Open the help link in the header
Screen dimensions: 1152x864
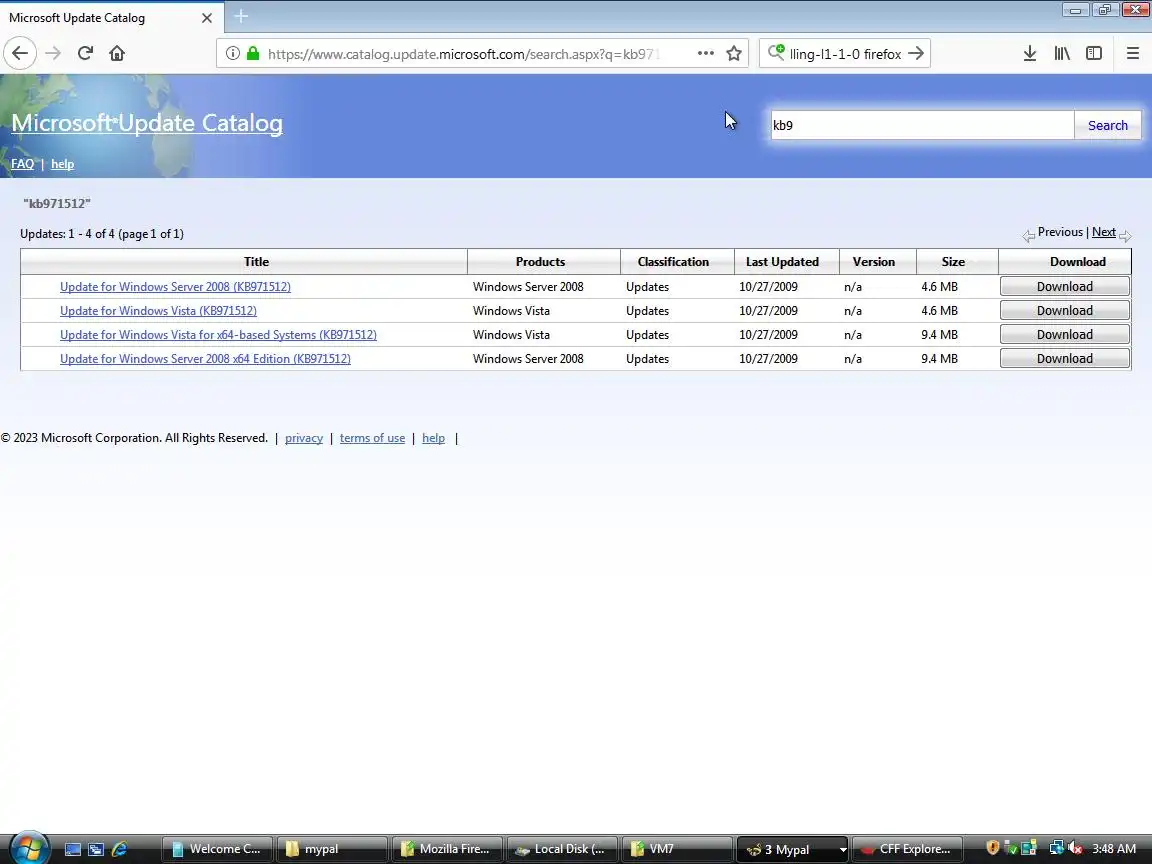pyautogui.click(x=62, y=164)
